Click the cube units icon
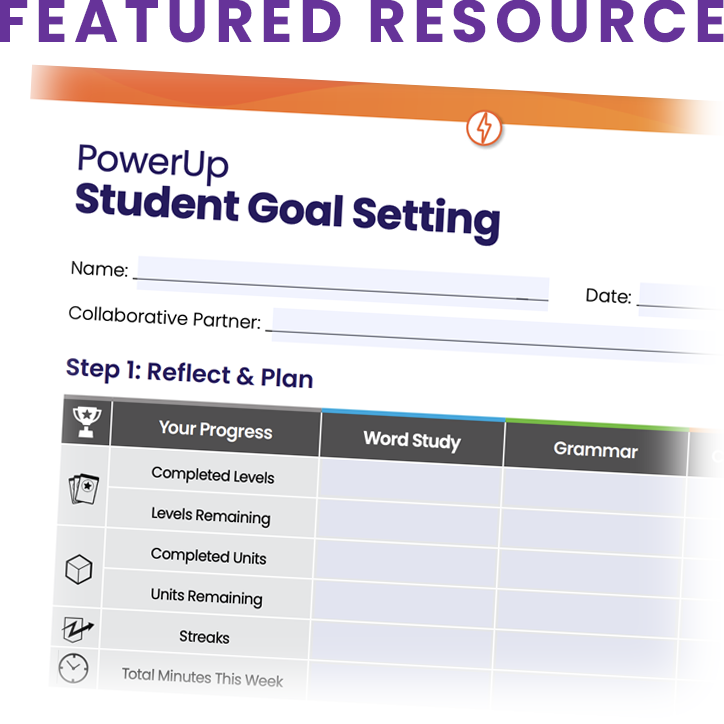 [78, 569]
